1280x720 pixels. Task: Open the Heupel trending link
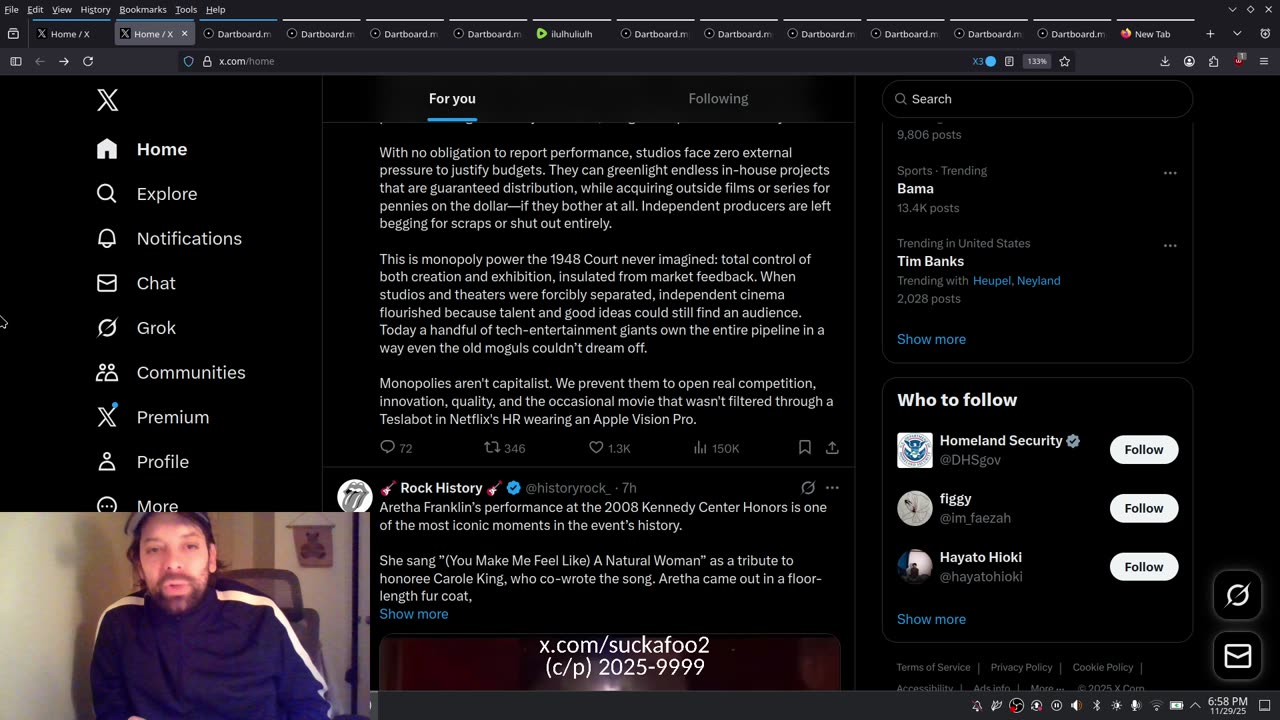991,281
